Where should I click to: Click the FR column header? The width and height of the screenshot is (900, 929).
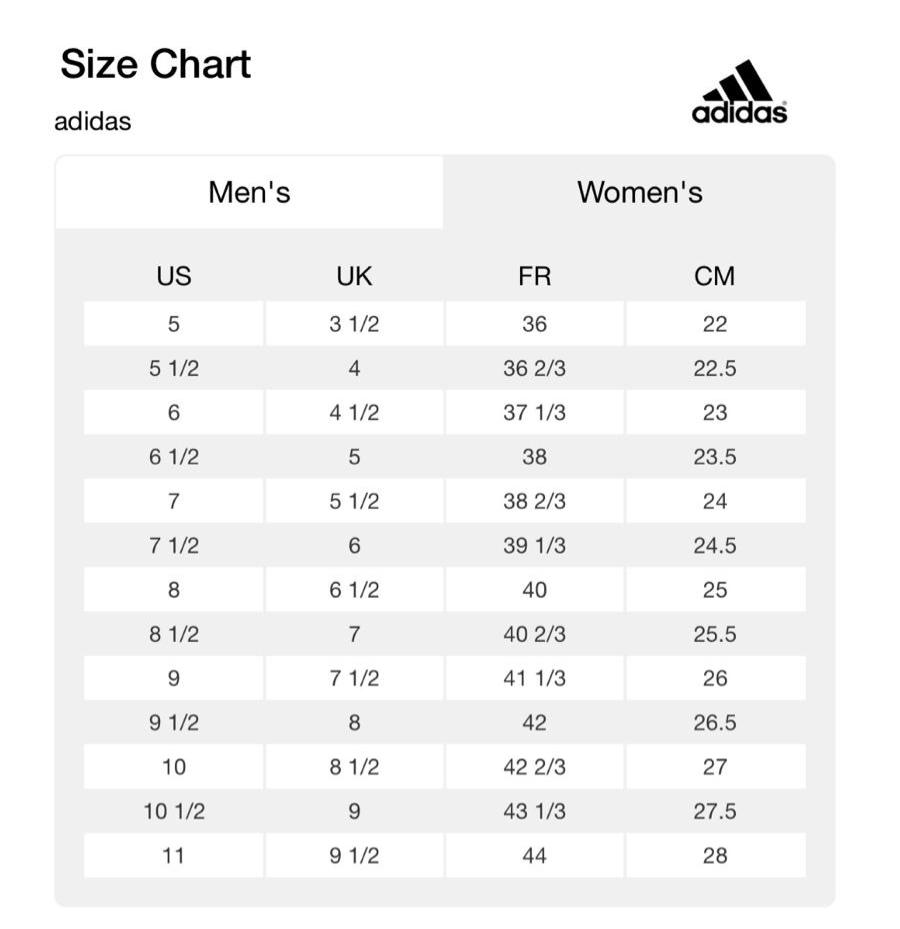534,276
